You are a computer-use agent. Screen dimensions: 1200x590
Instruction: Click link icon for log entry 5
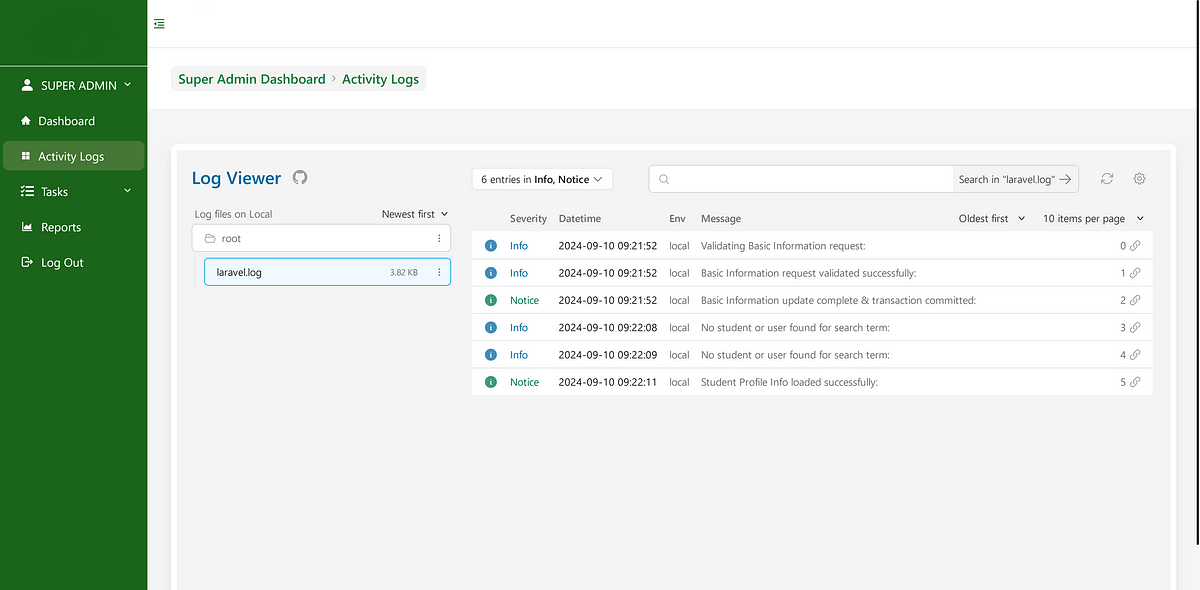click(x=1135, y=382)
